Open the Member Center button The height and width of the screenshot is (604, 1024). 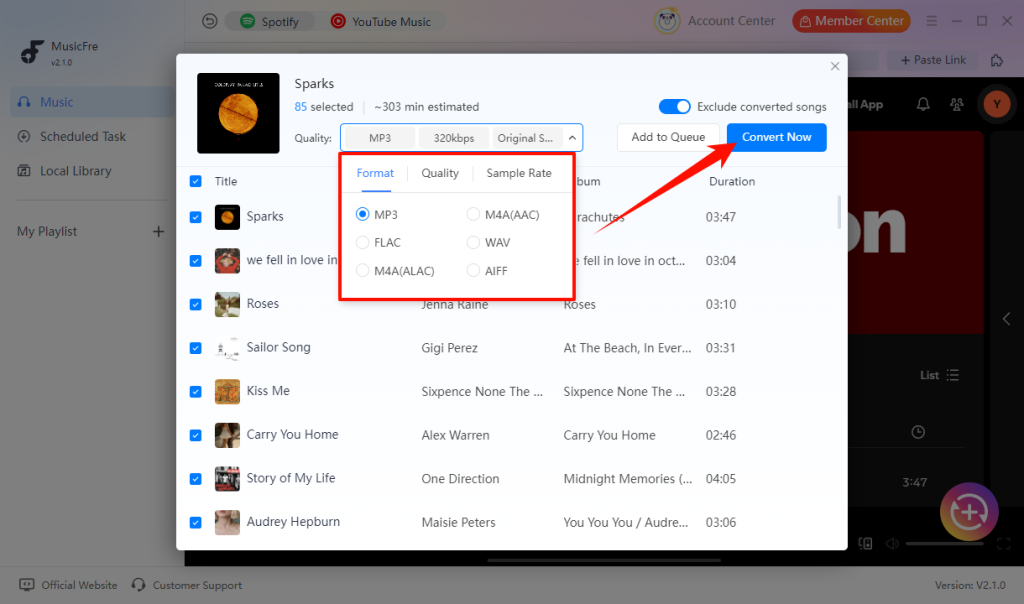(851, 21)
